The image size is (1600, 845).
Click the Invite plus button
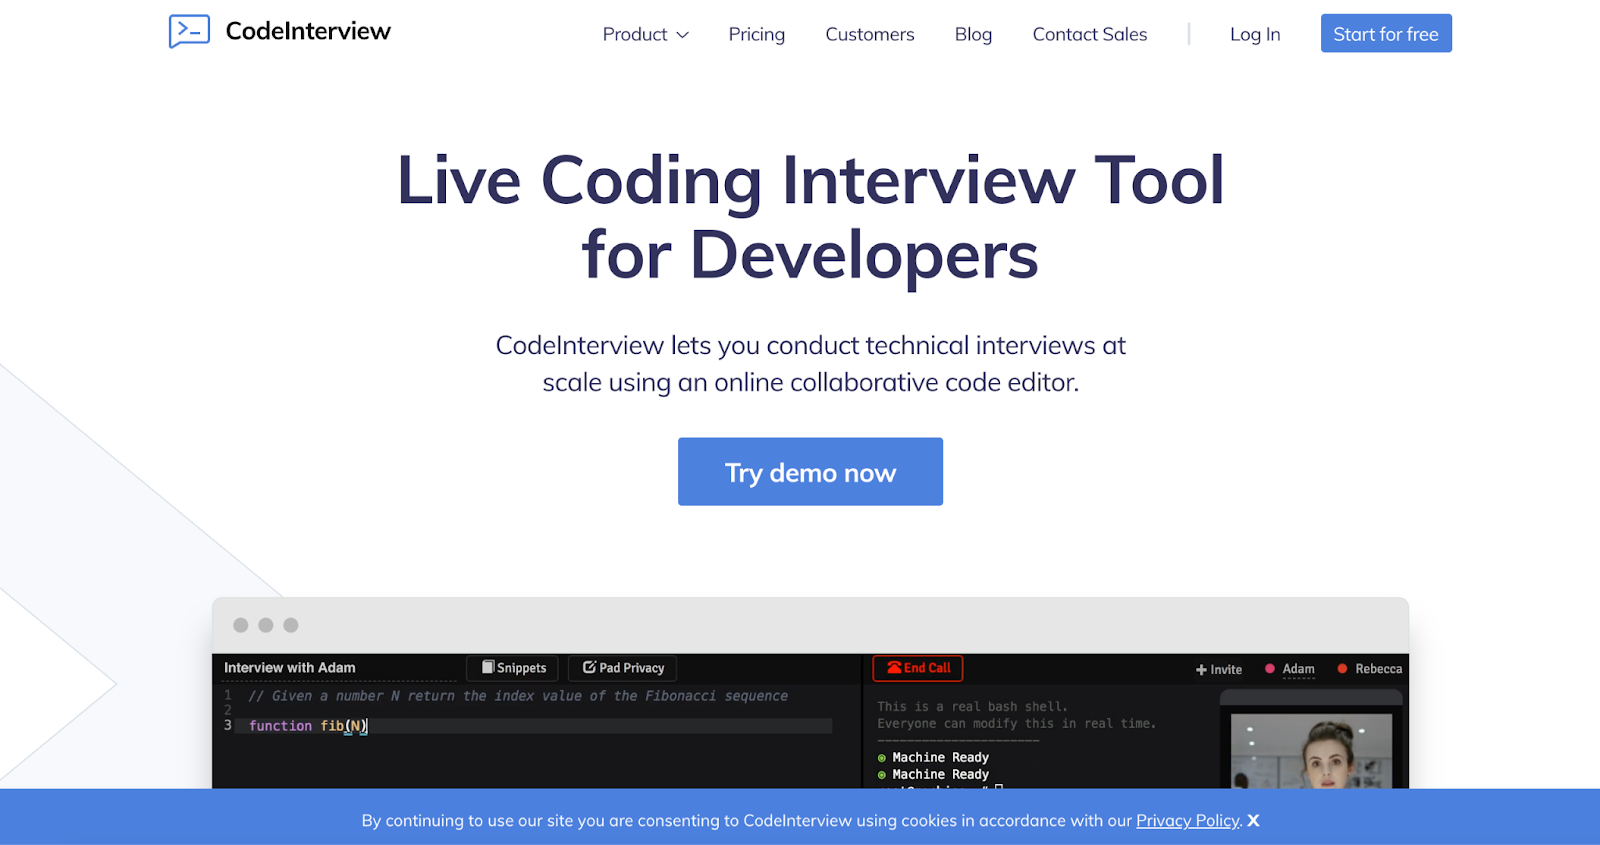(x=1219, y=669)
